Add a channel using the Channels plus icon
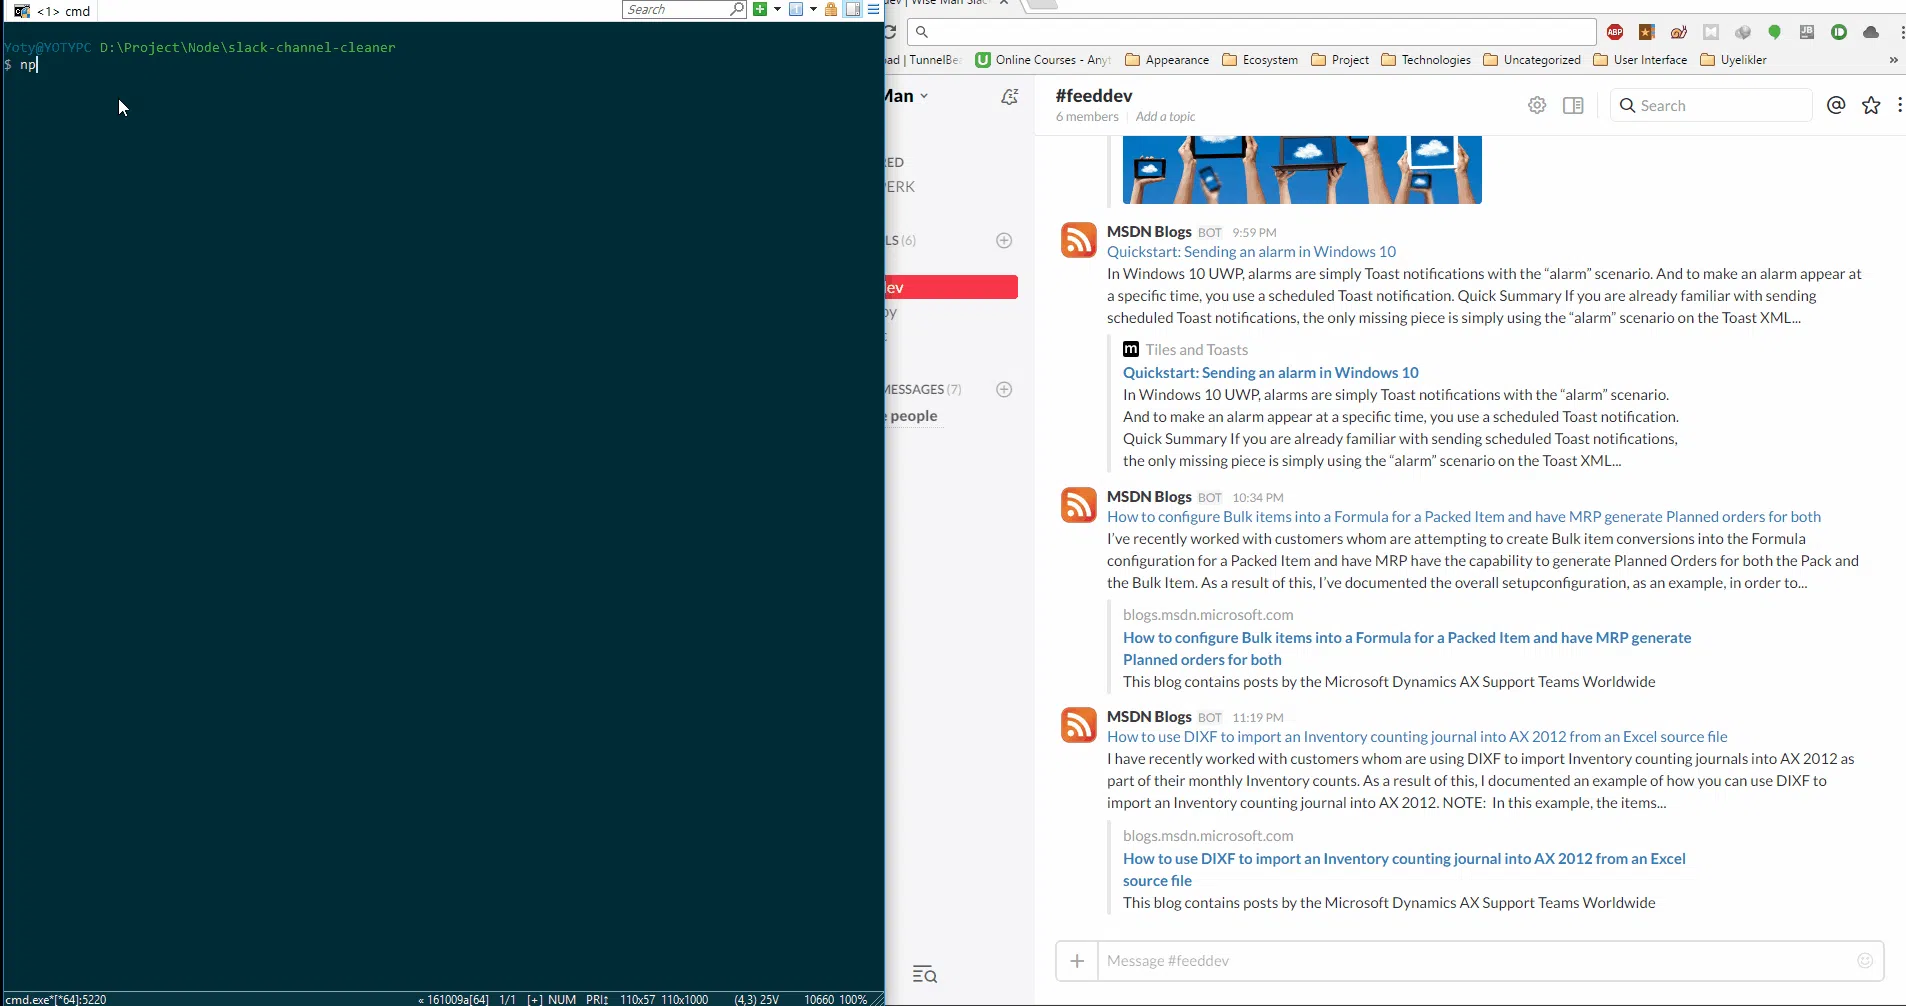This screenshot has height=1006, width=1906. [x=1004, y=240]
